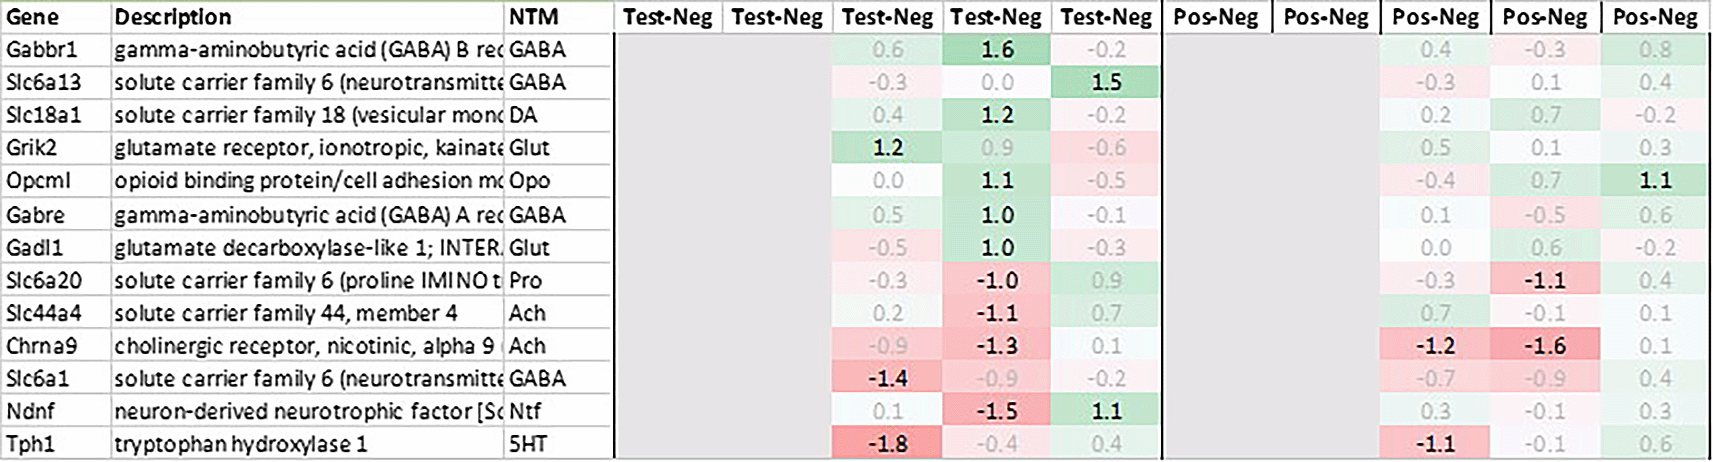Click the 1.2 cell in Grik2 row

click(887, 148)
